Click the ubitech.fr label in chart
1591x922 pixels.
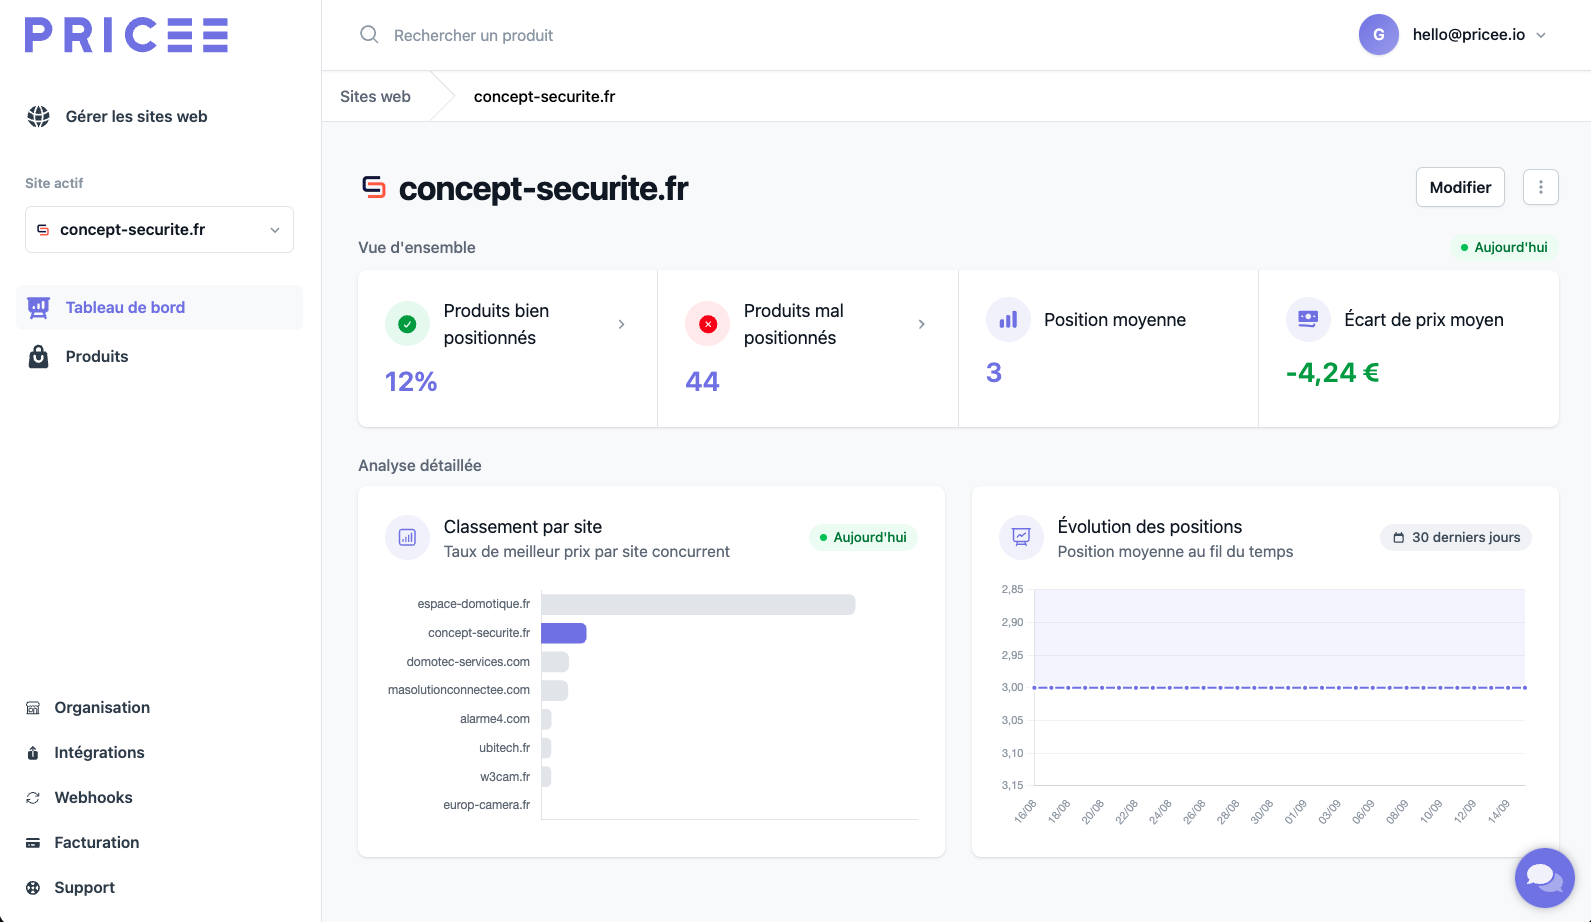(505, 748)
